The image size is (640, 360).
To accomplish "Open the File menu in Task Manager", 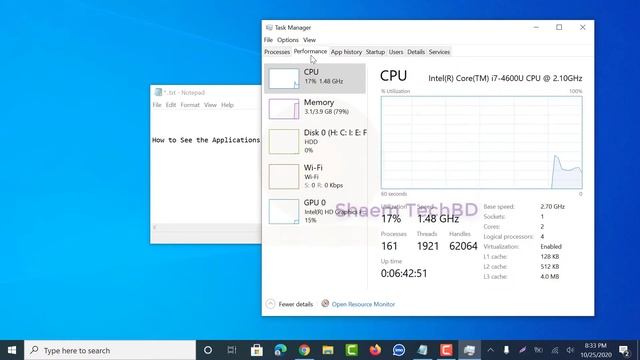I will pos(268,40).
